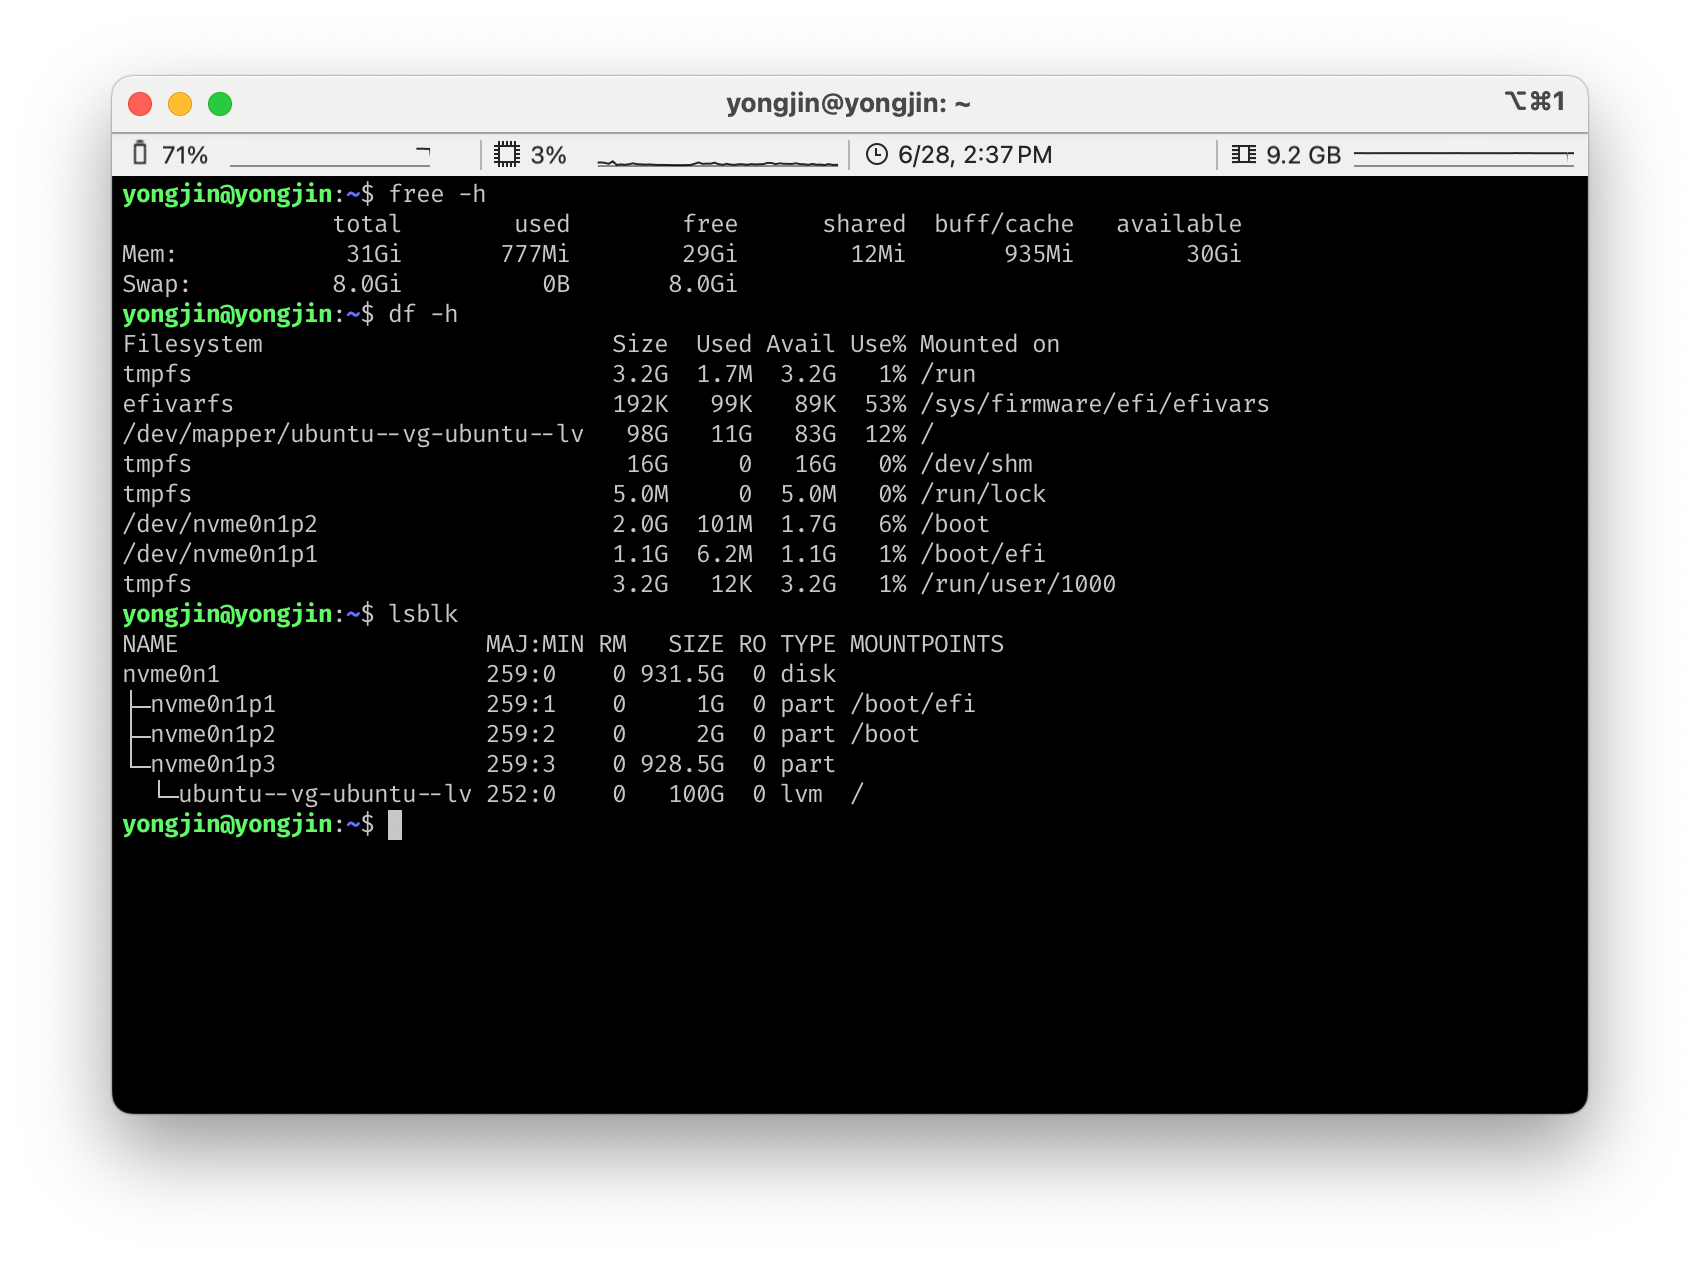Close the terminal window with red button
This screenshot has width=1700, height=1262.
140,104
